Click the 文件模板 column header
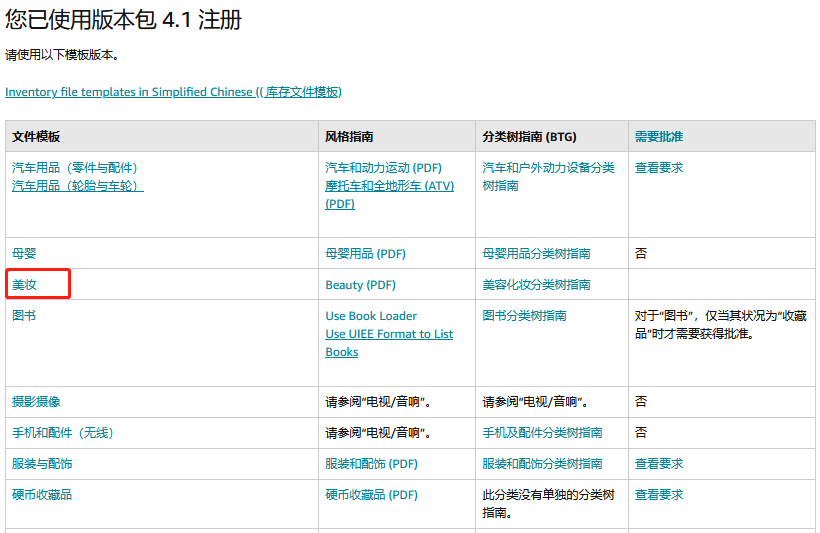The width and height of the screenshot is (820, 533). point(36,137)
